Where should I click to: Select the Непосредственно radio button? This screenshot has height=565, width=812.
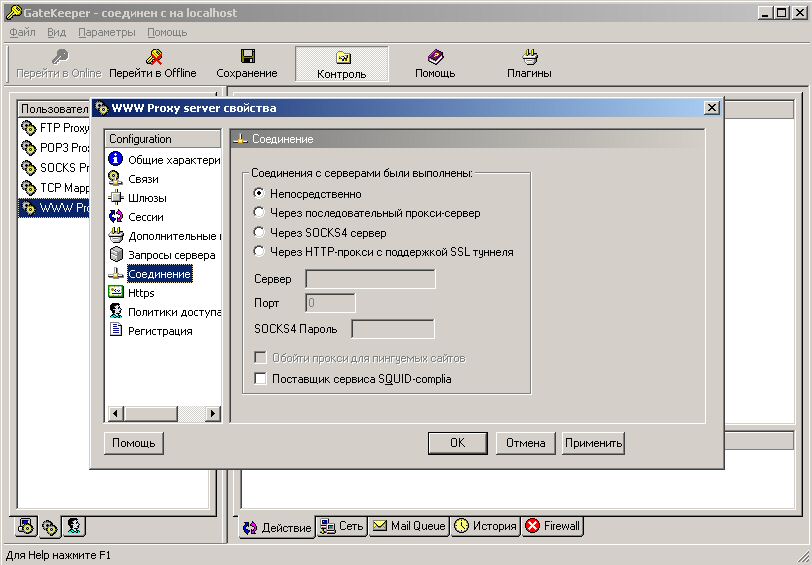click(x=259, y=193)
